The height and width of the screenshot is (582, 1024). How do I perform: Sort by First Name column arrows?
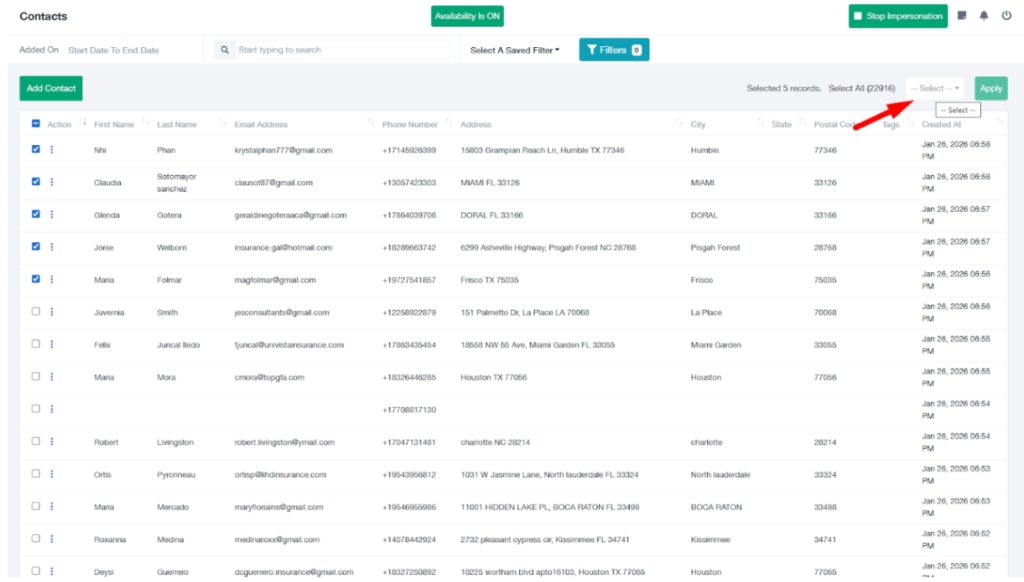(146, 124)
